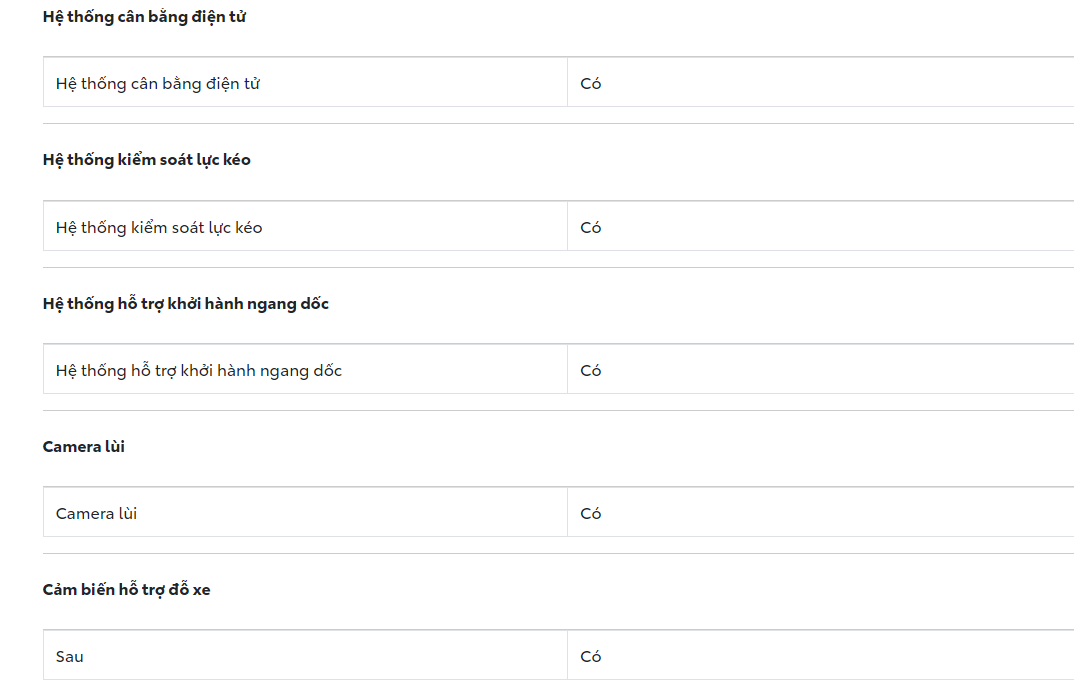Click column border between 'Sau' and 'Có' cells
Viewport: 1074px width, 687px height.
[x=567, y=657]
